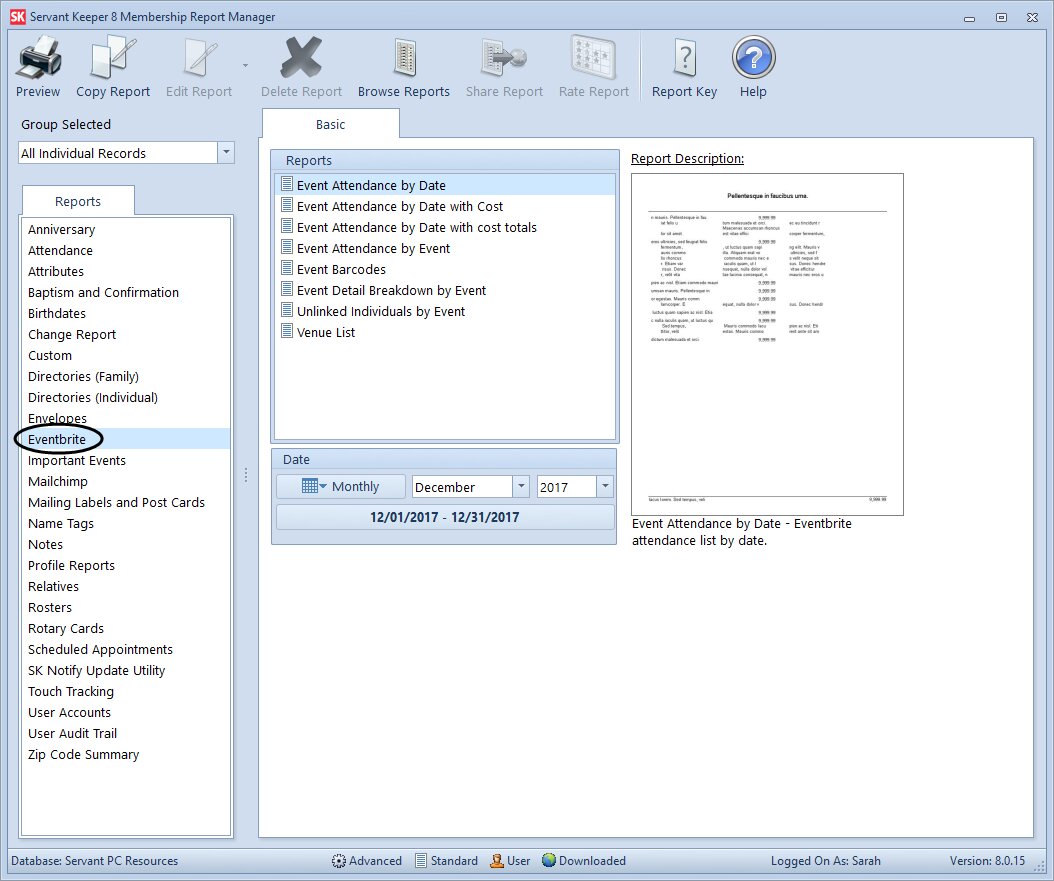Open the December month dropdown arrow
This screenshot has width=1054, height=881.
point(521,487)
